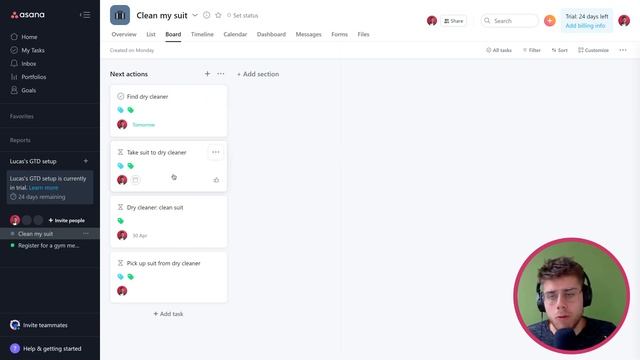The height and width of the screenshot is (360, 640).
Task: Click Add section on the board
Action: (258, 74)
